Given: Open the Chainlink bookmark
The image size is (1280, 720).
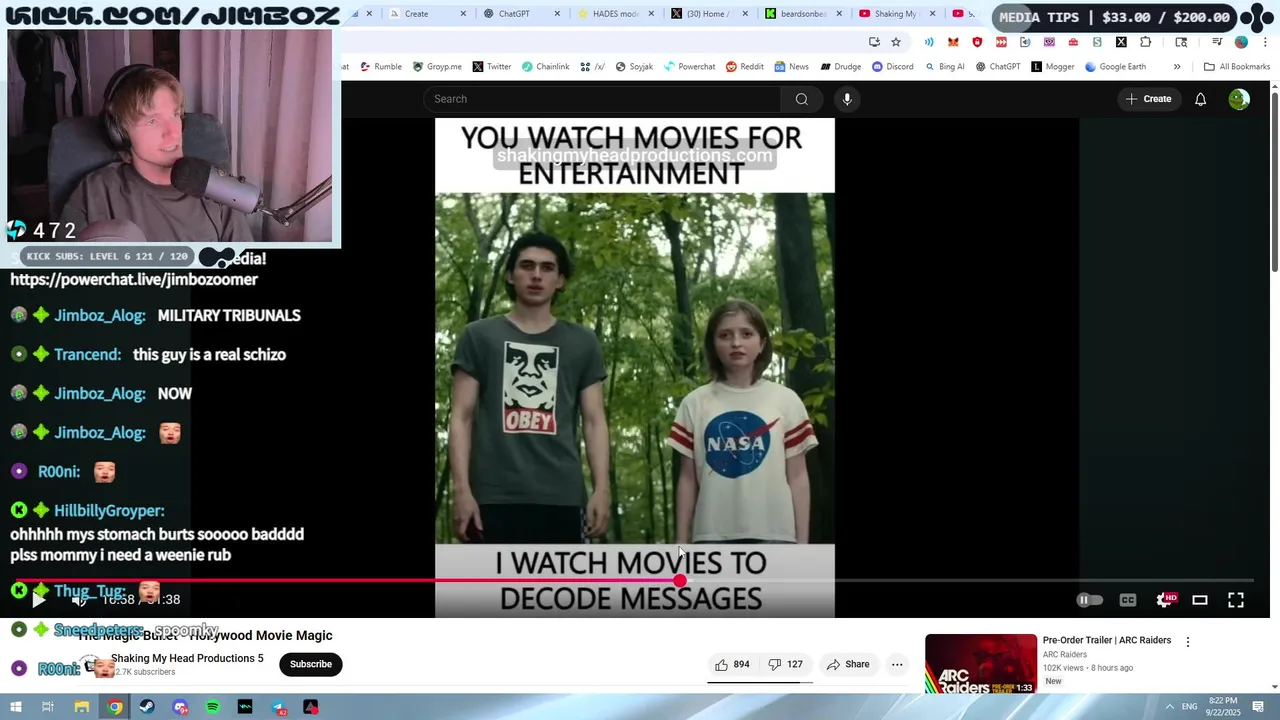Looking at the screenshot, I should click(x=545, y=67).
